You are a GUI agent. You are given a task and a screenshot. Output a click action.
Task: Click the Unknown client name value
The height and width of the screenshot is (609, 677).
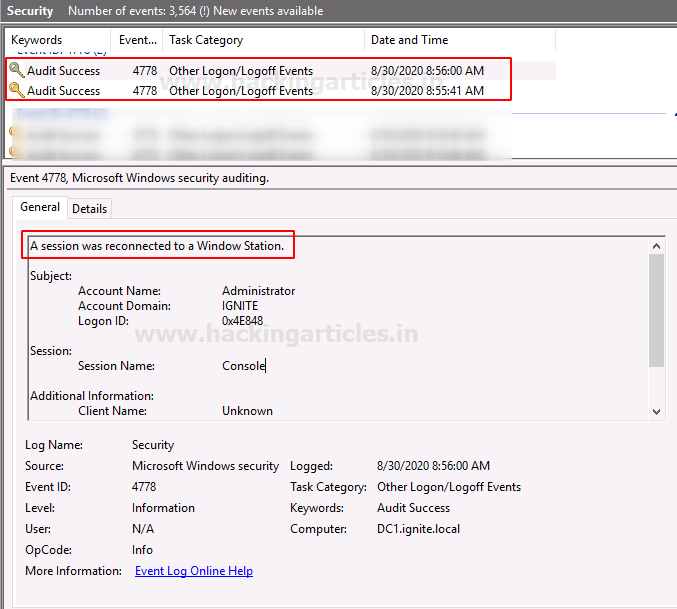pyautogui.click(x=247, y=410)
